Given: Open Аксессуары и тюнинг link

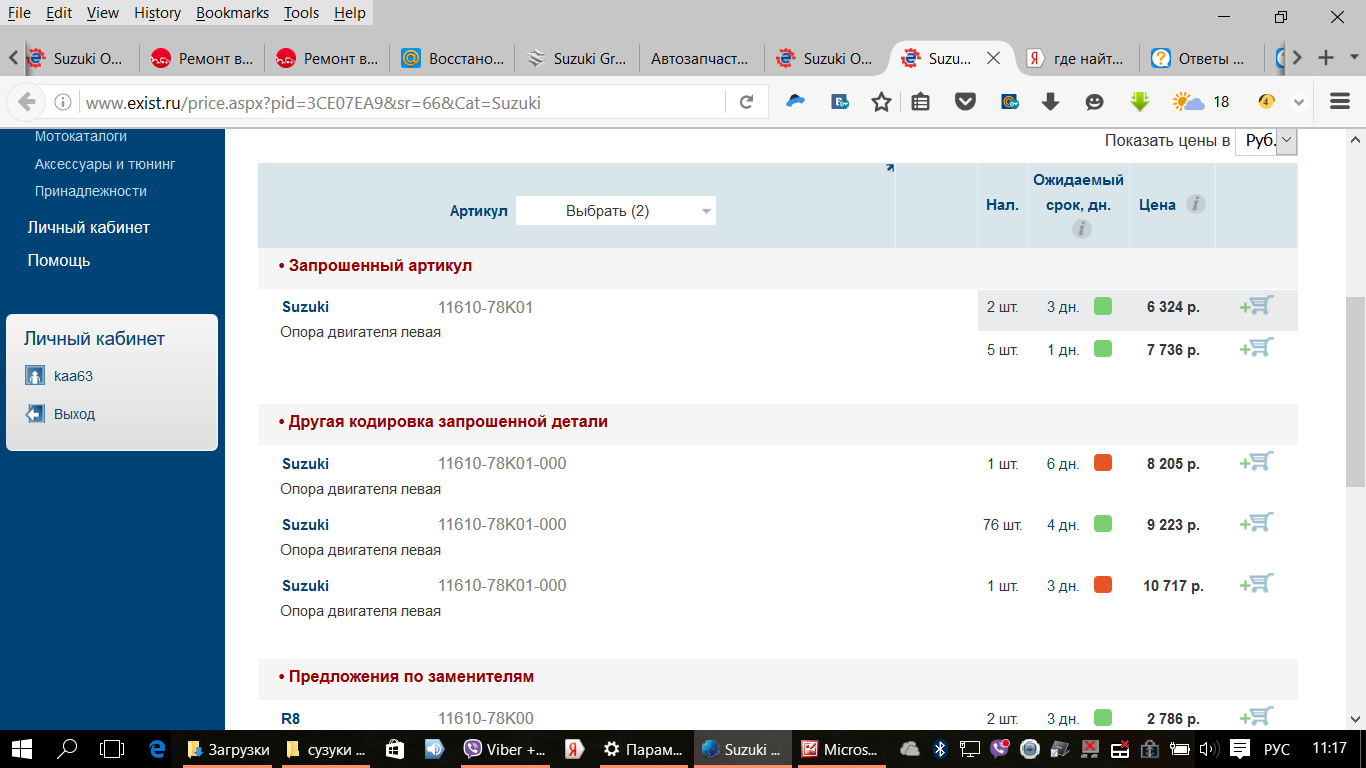Looking at the screenshot, I should tap(105, 164).
